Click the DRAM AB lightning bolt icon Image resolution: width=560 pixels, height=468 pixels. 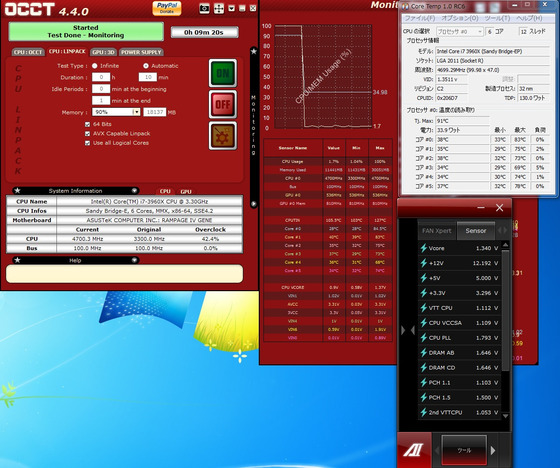click(424, 353)
